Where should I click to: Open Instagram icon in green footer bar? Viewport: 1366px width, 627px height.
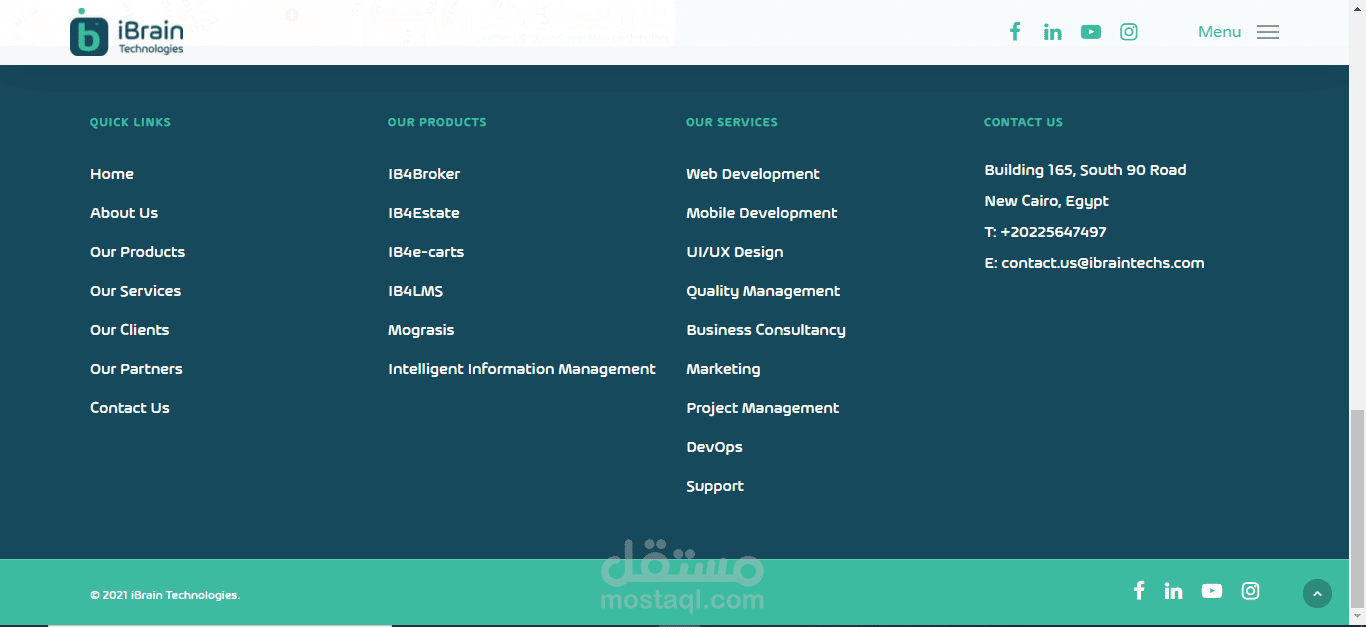1250,591
